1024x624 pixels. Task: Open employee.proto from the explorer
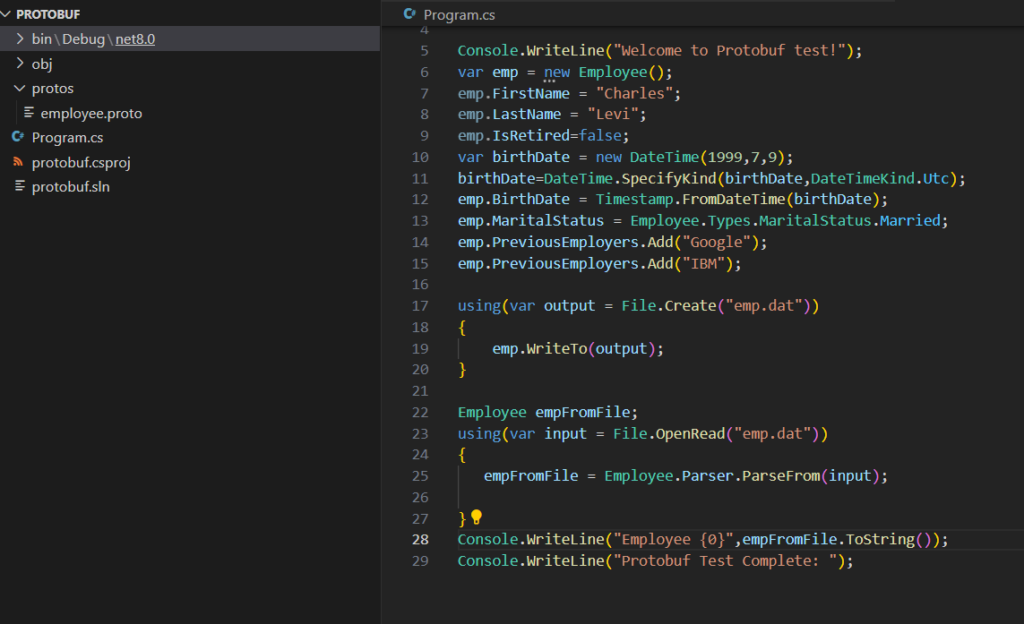[91, 113]
